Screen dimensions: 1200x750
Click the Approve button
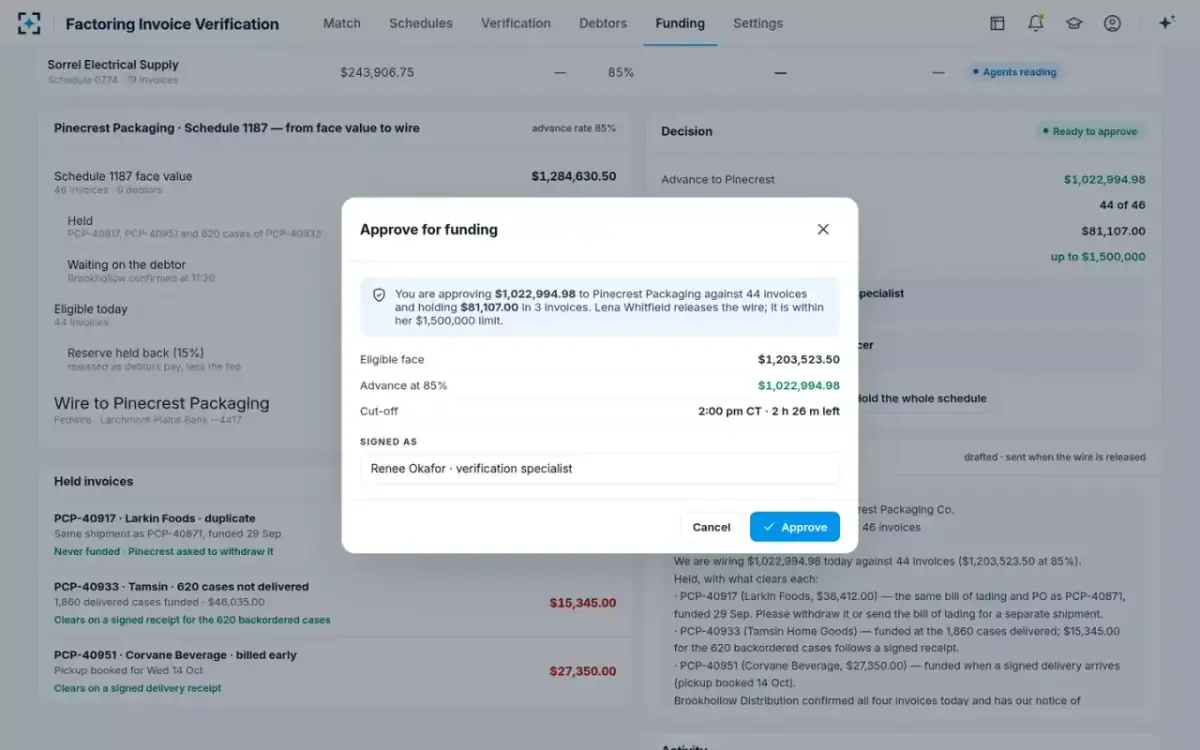tap(795, 527)
